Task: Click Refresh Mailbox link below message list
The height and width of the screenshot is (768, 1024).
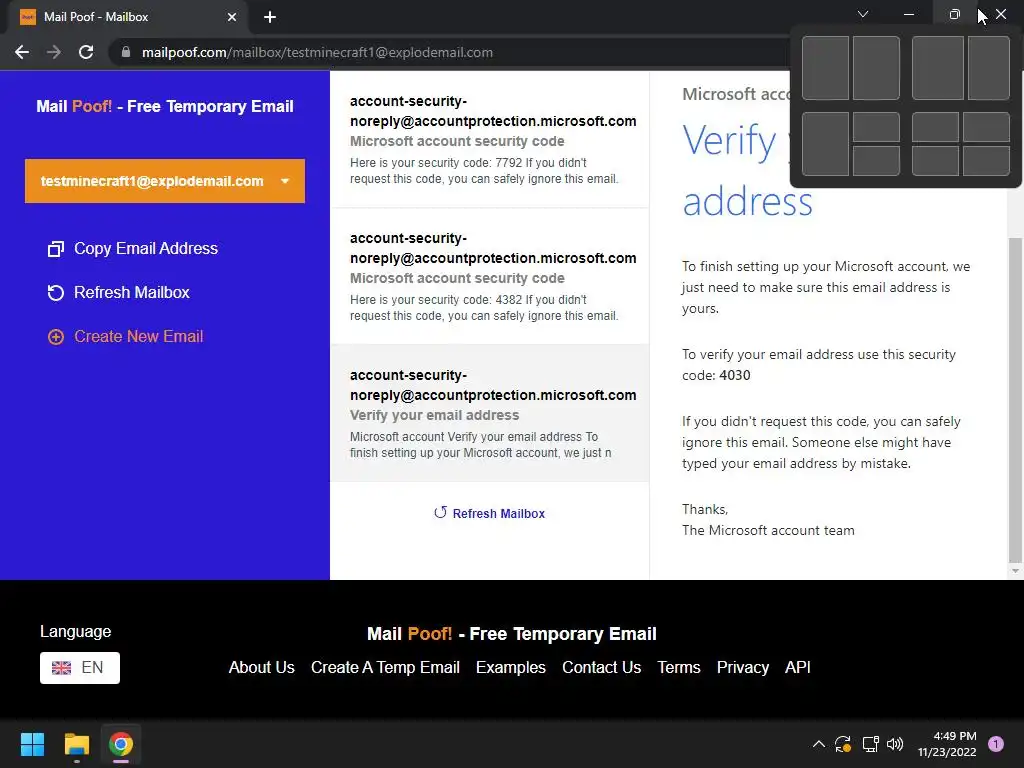Action: [489, 513]
